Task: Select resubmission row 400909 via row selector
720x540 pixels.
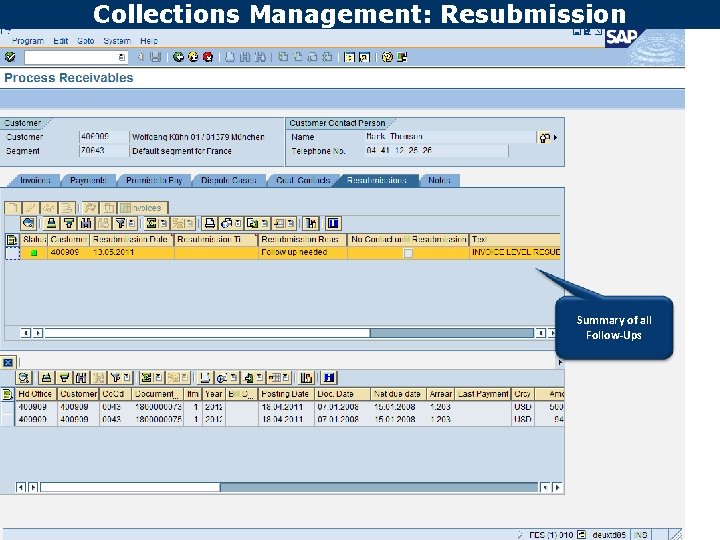Action: click(12, 253)
